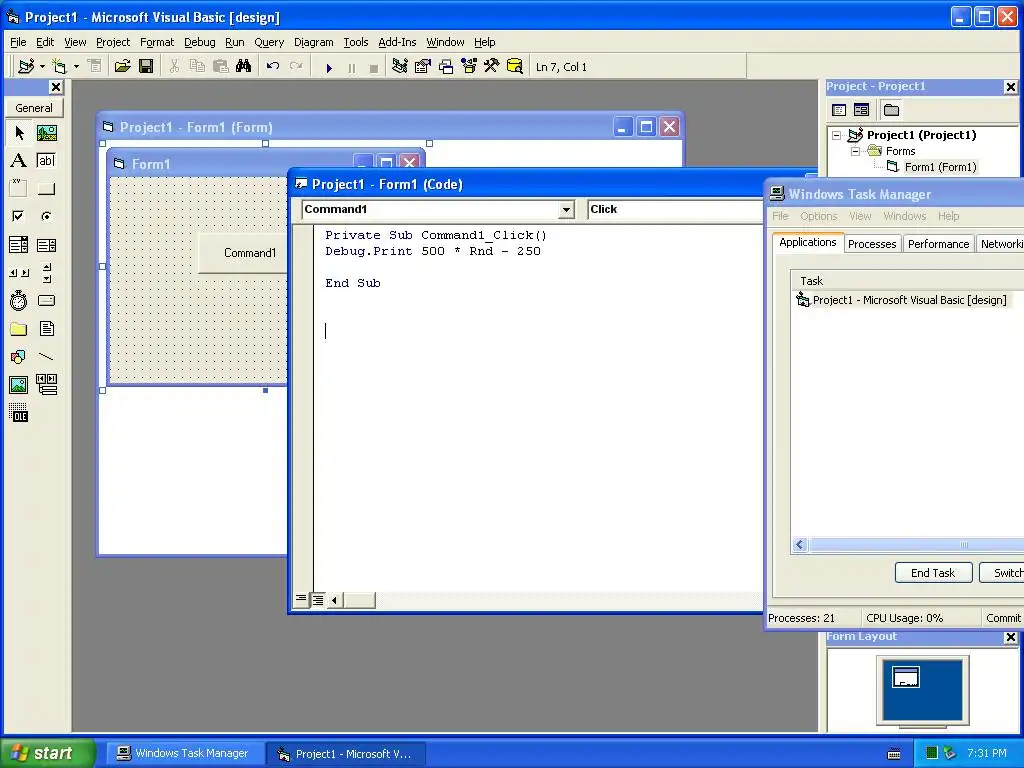Image resolution: width=1024 pixels, height=768 pixels.
Task: Select the Line control in the toolbox
Action: click(46, 357)
